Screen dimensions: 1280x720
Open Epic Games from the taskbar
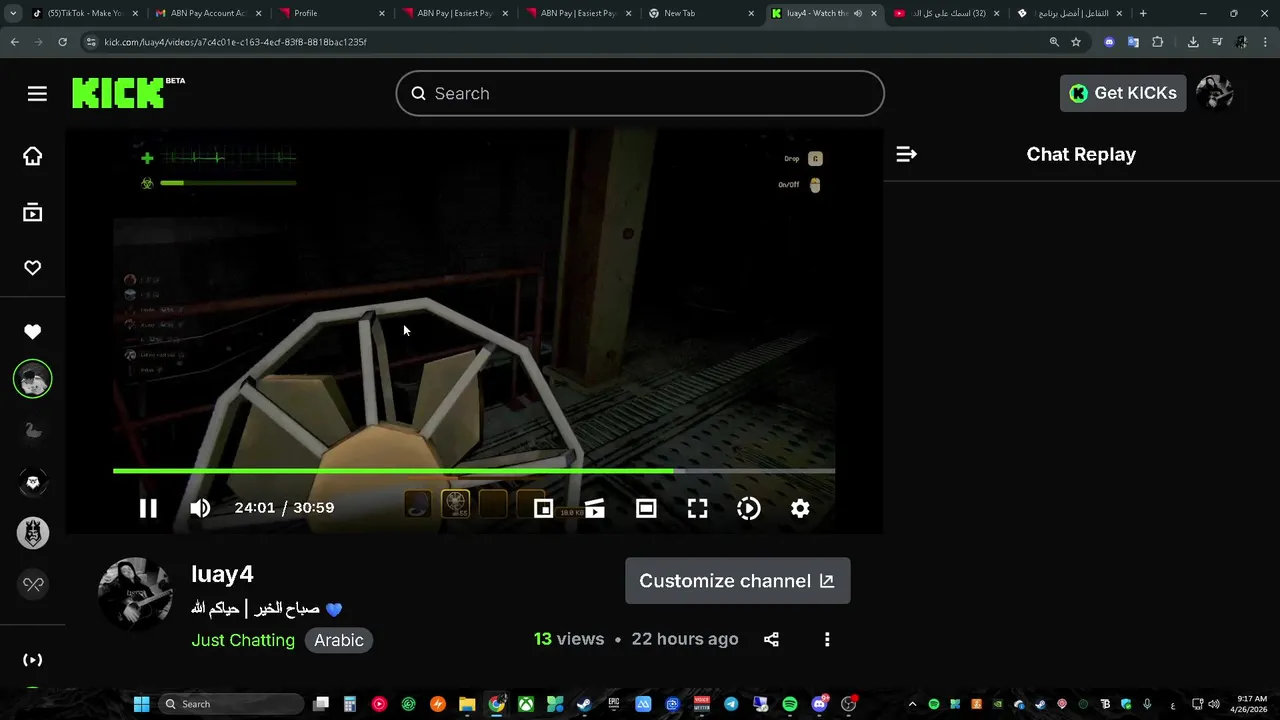tap(614, 704)
